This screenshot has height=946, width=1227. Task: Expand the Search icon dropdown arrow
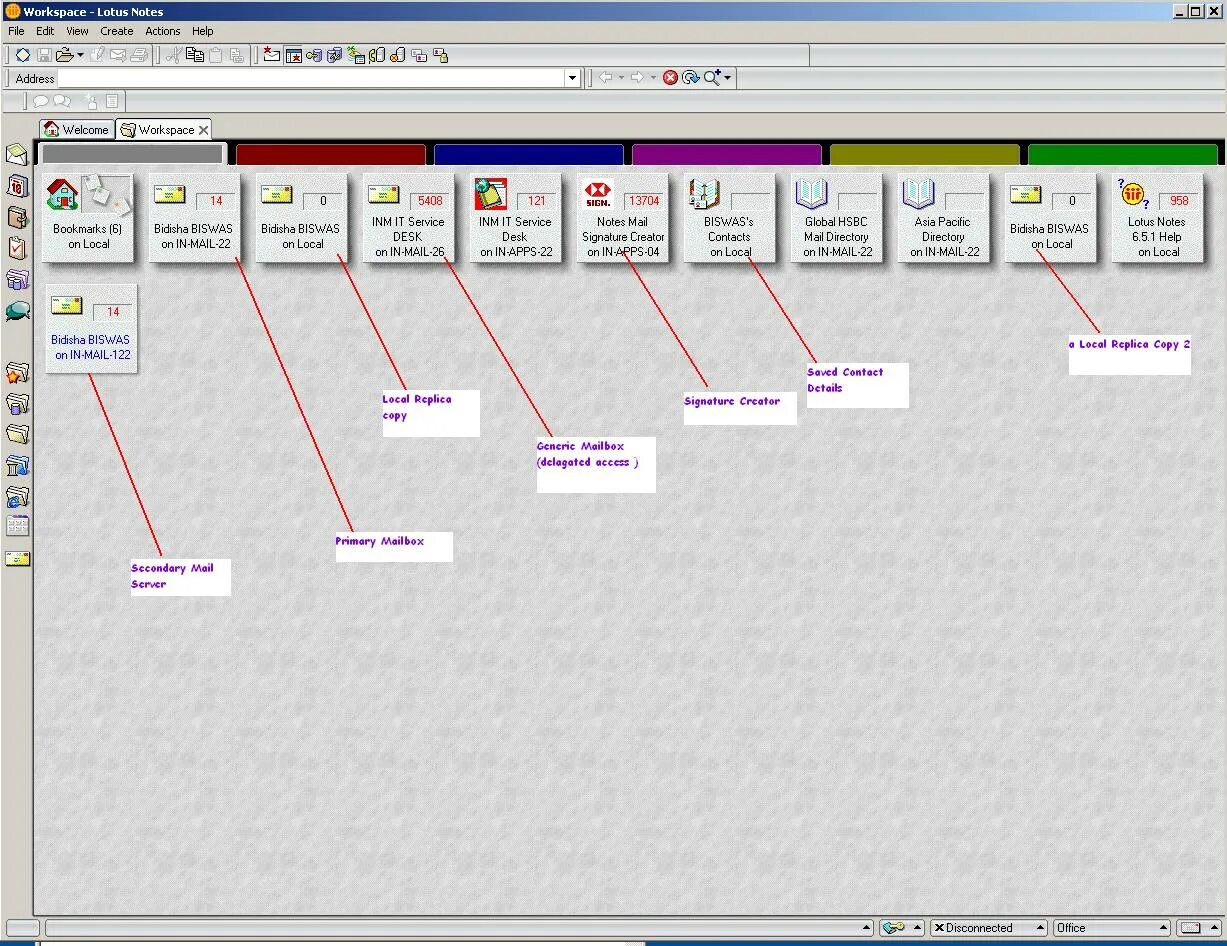(x=728, y=77)
